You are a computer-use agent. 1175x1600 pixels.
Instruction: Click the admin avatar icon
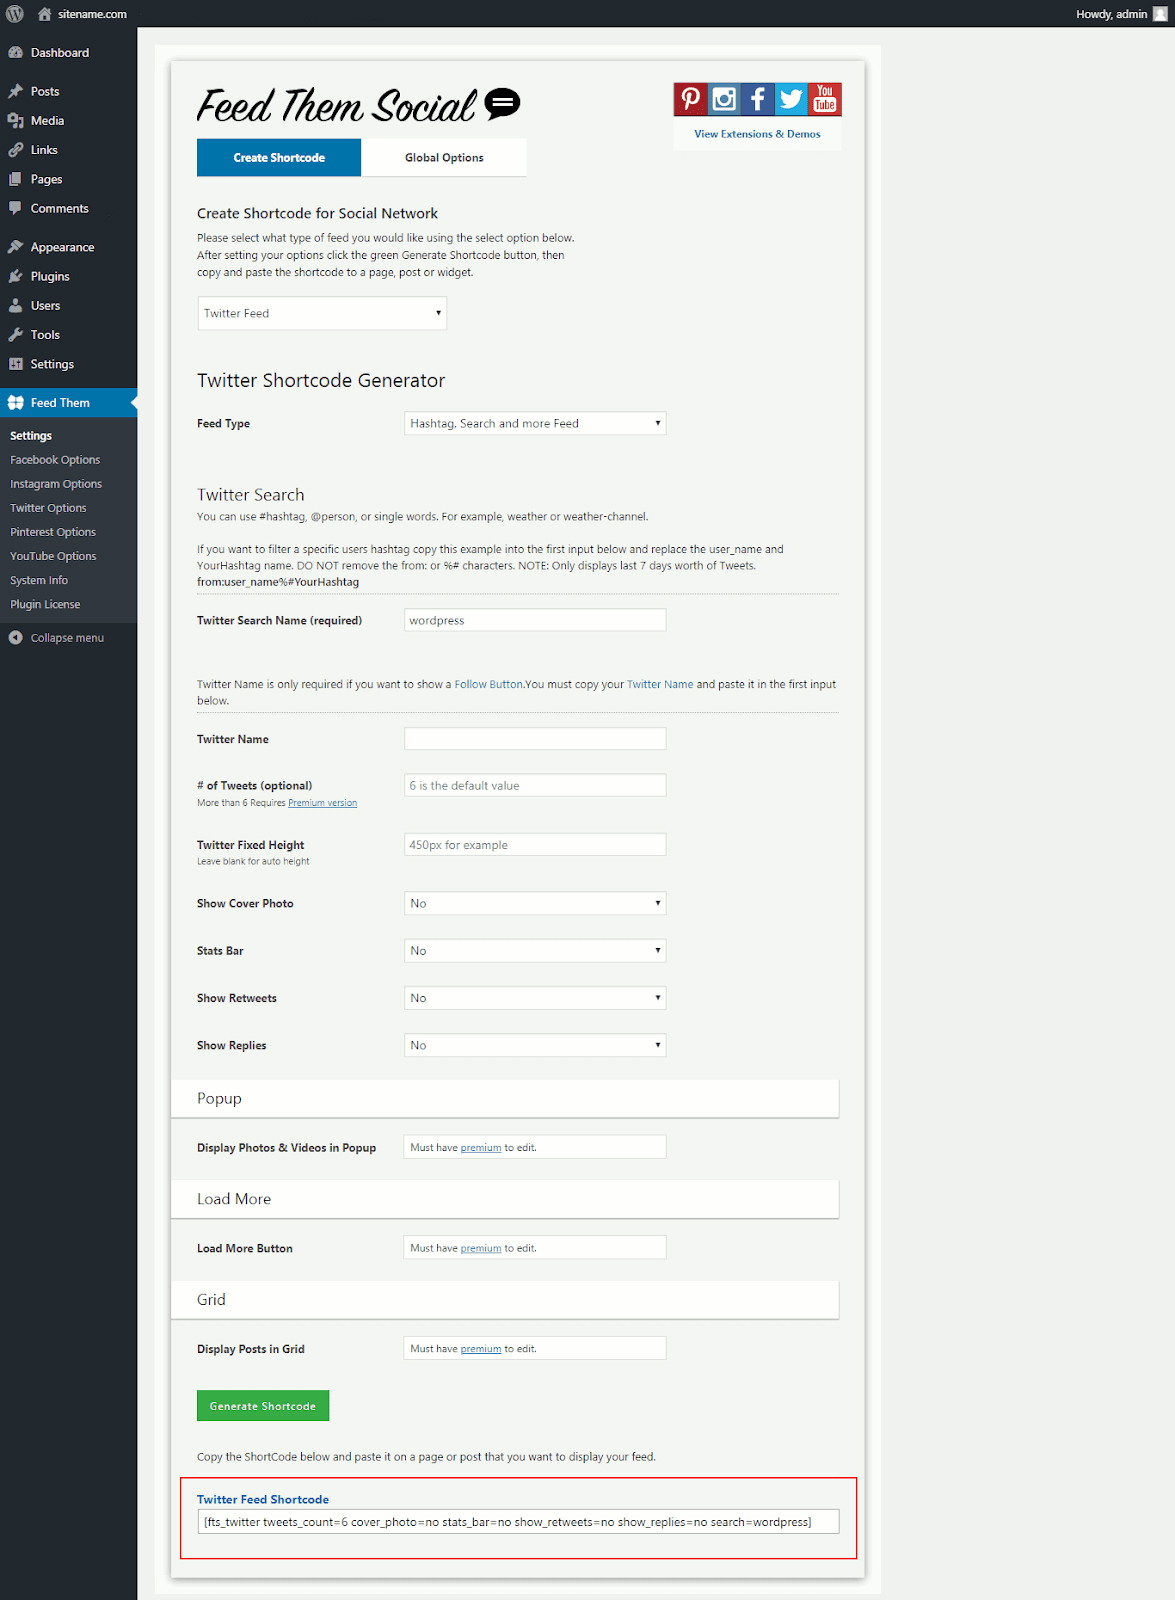[x=1160, y=14]
